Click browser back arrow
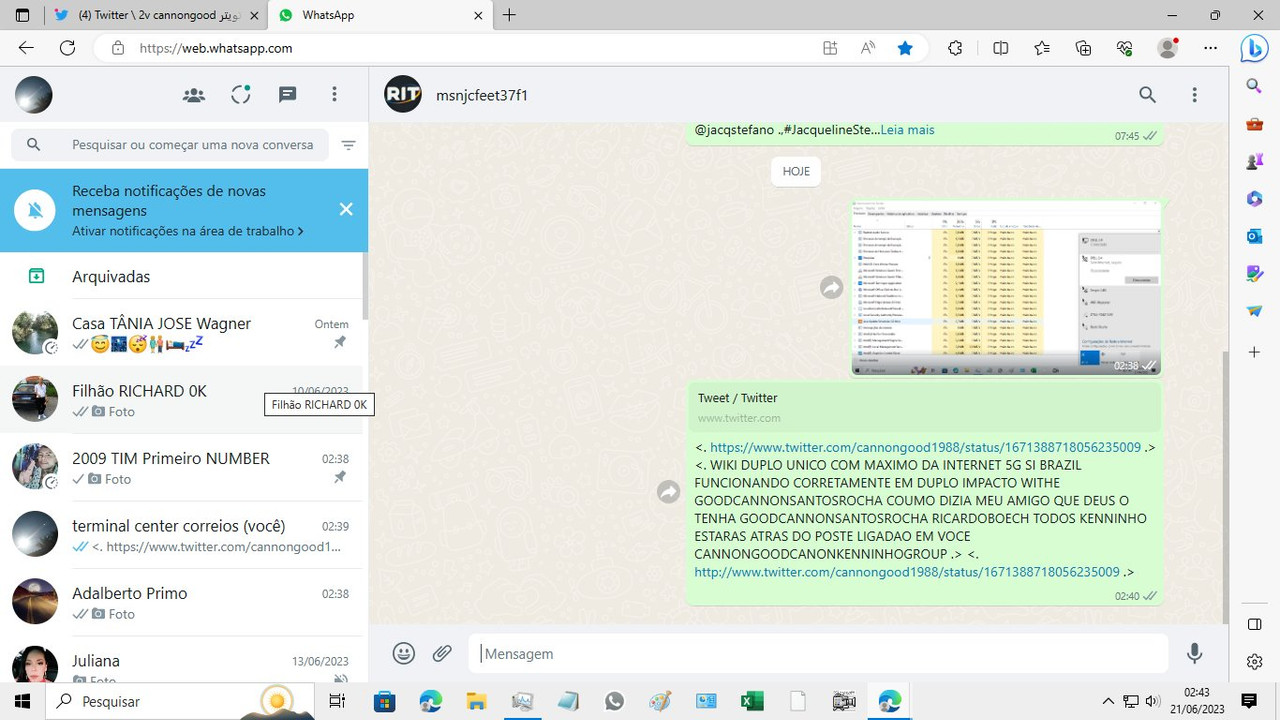The width and height of the screenshot is (1280, 720). pyautogui.click(x=26, y=48)
